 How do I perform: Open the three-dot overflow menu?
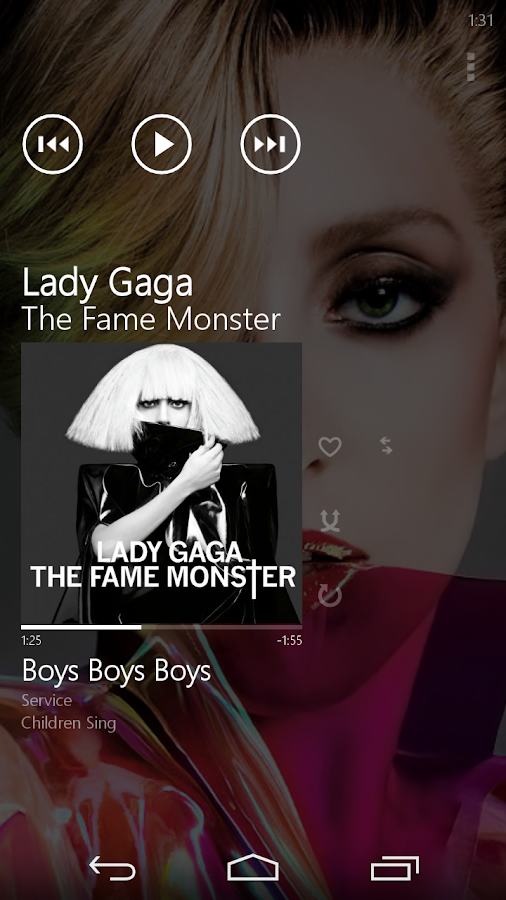(470, 67)
